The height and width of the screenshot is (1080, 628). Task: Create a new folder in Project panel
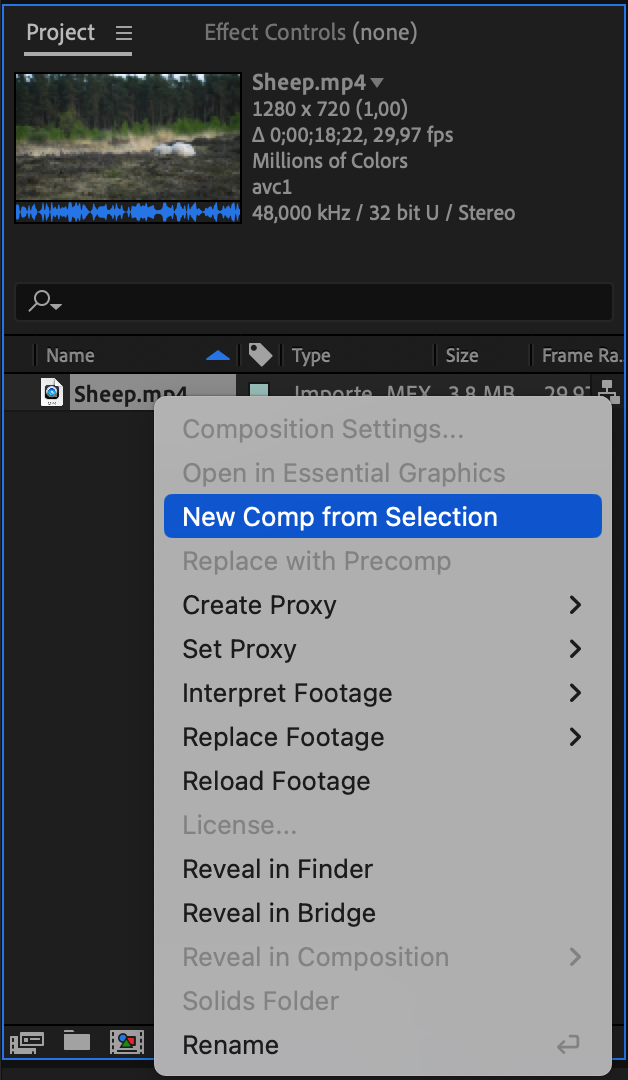(x=77, y=1041)
